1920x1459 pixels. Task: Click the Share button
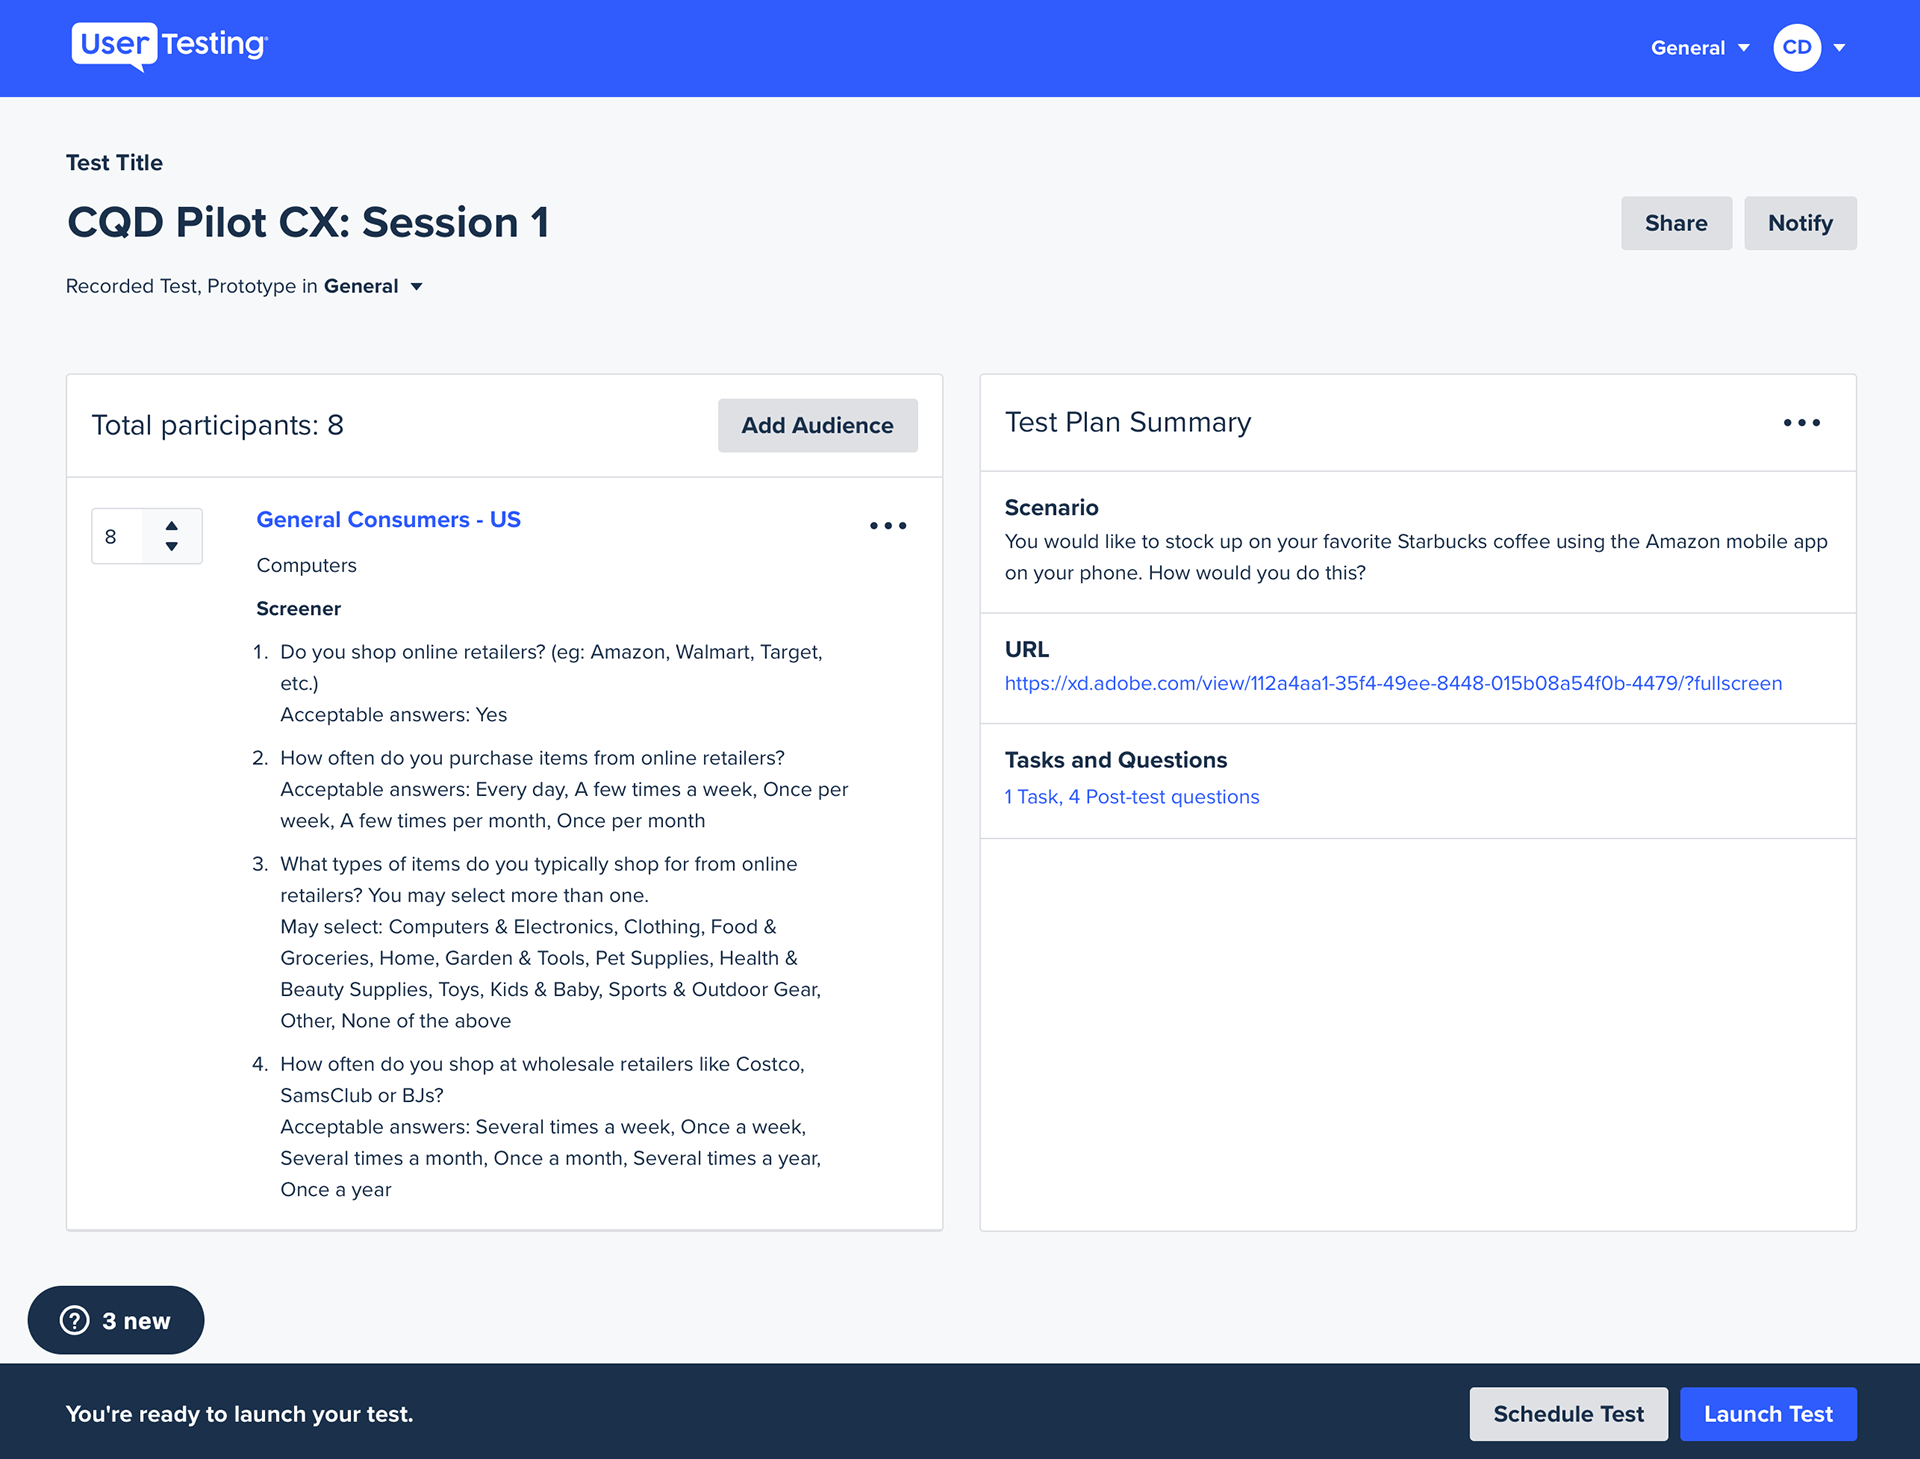point(1676,223)
